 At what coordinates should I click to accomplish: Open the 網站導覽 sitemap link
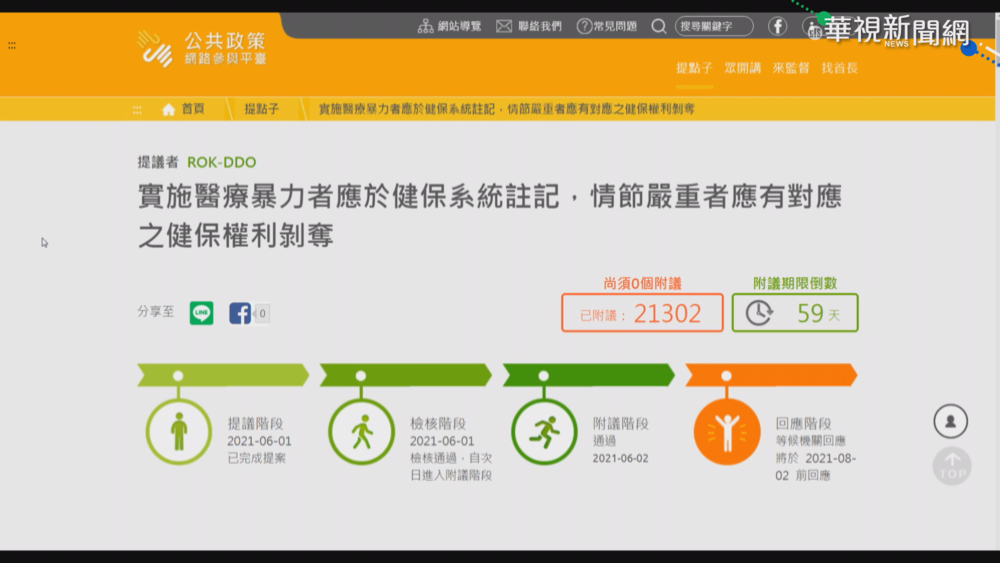pos(459,26)
